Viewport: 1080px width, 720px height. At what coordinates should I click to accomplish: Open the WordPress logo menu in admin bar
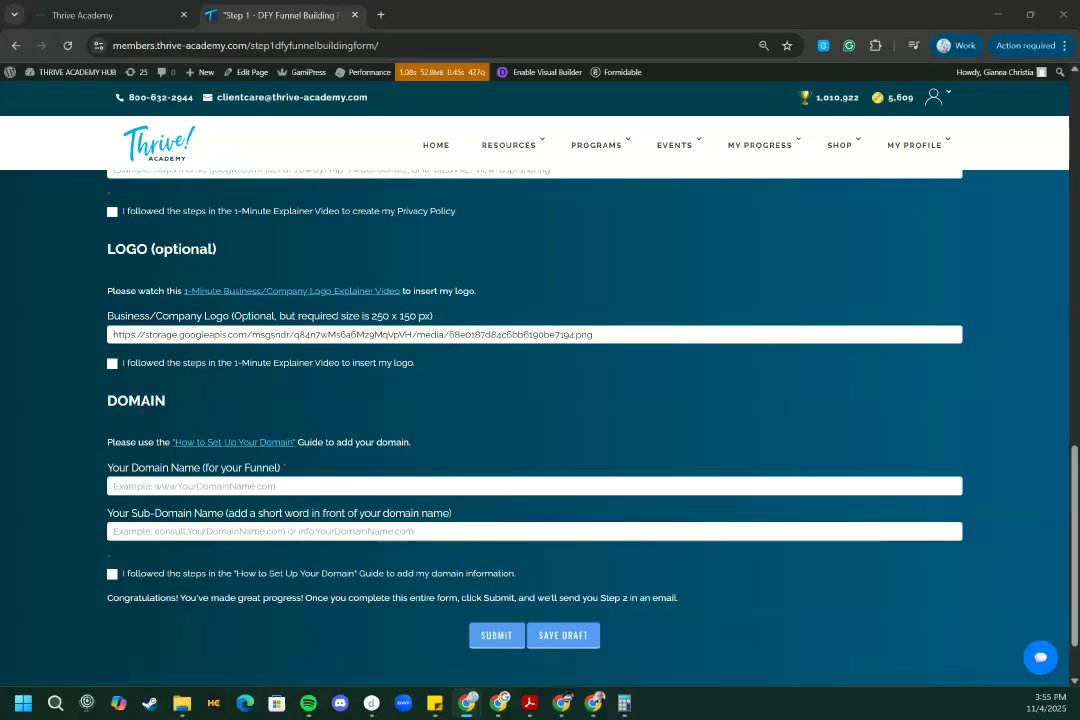pos(10,72)
